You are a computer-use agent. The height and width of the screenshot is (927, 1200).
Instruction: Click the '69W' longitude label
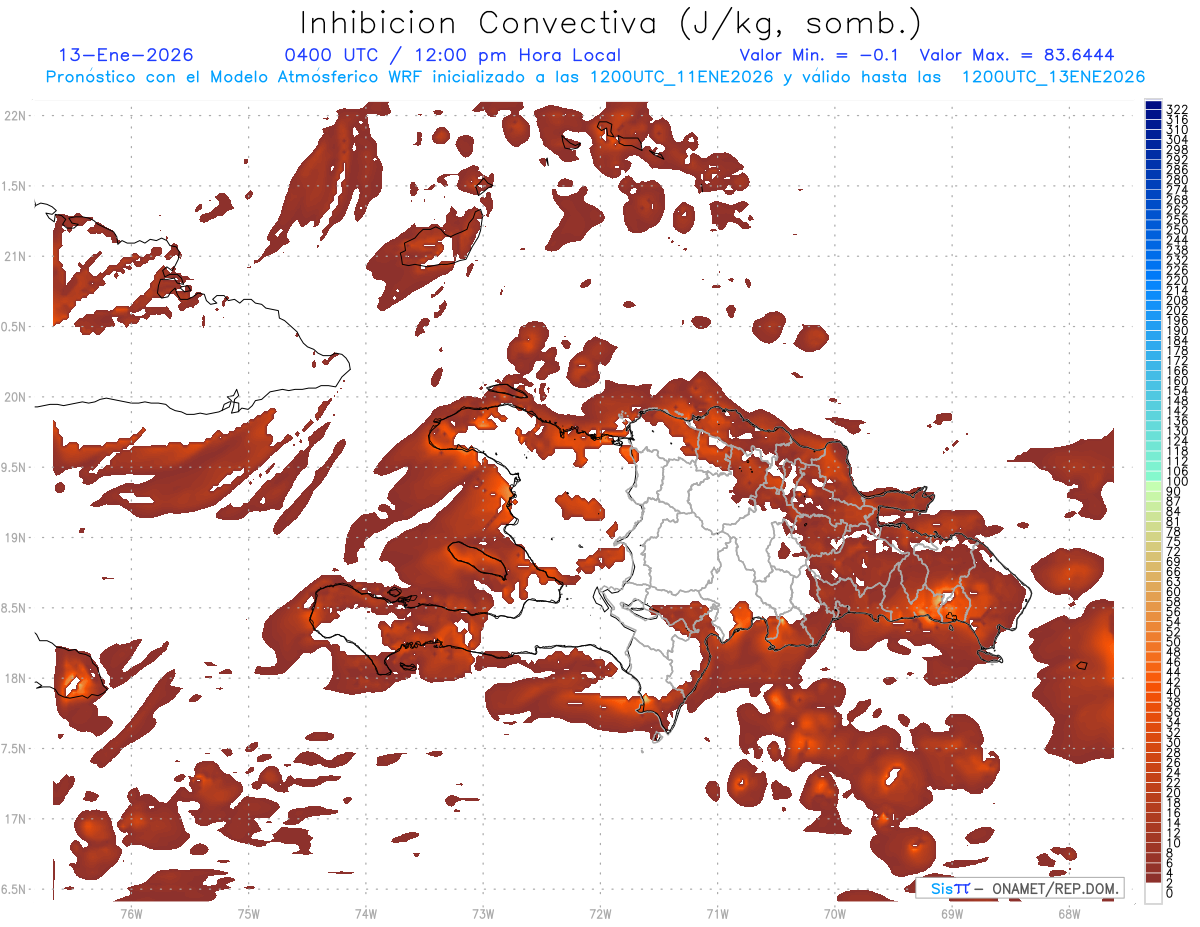(x=952, y=913)
